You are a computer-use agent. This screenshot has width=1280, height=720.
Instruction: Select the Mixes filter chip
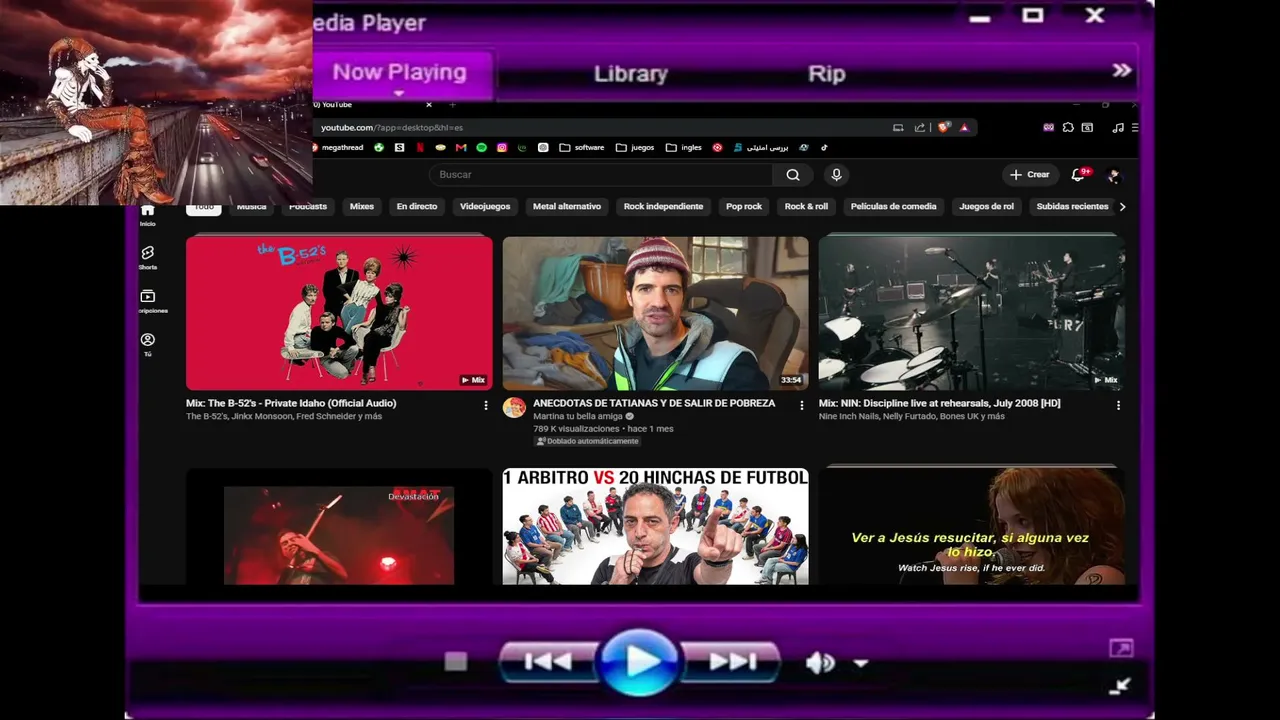point(362,207)
